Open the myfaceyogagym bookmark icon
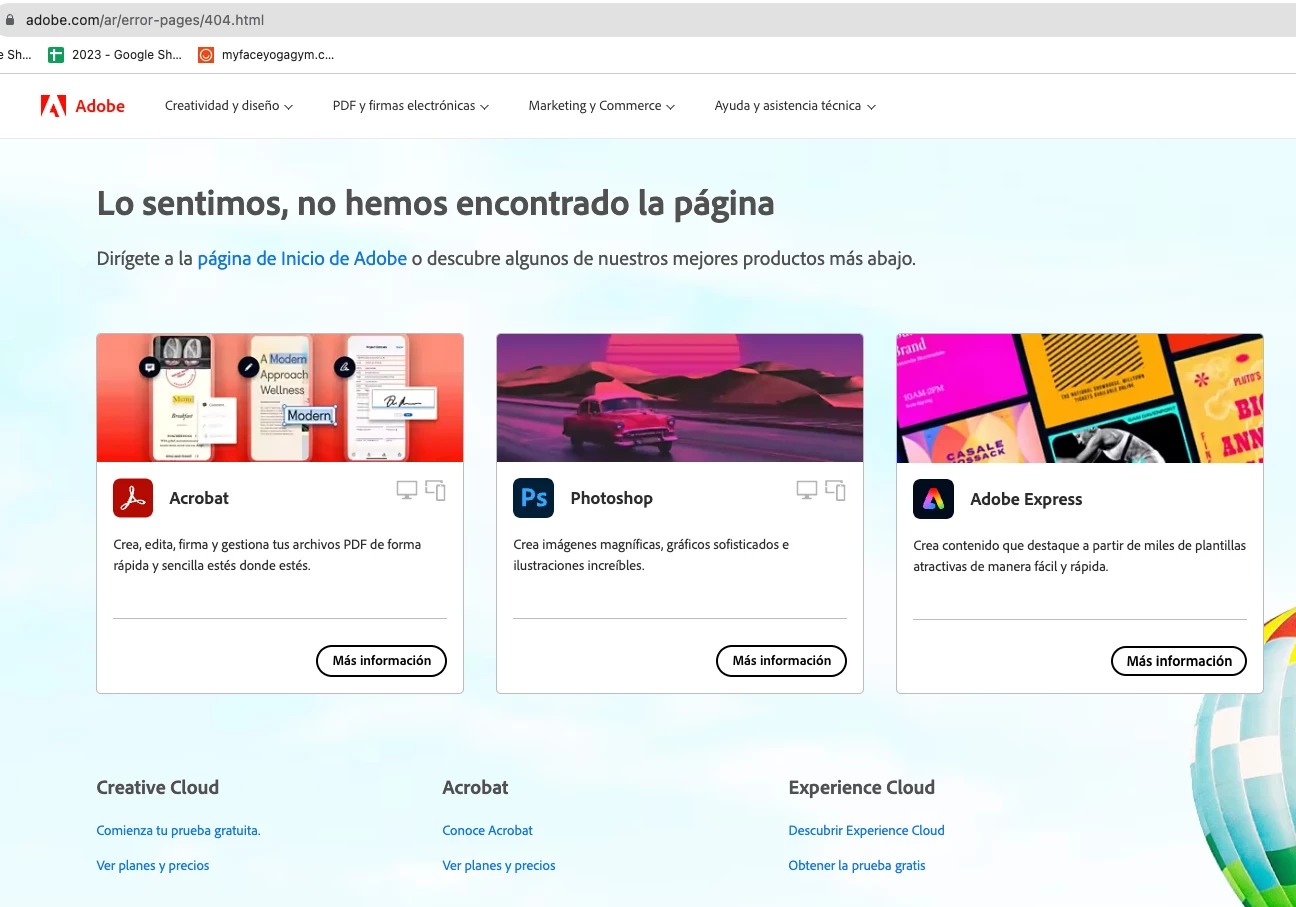This screenshot has width=1296, height=907. tap(206, 55)
